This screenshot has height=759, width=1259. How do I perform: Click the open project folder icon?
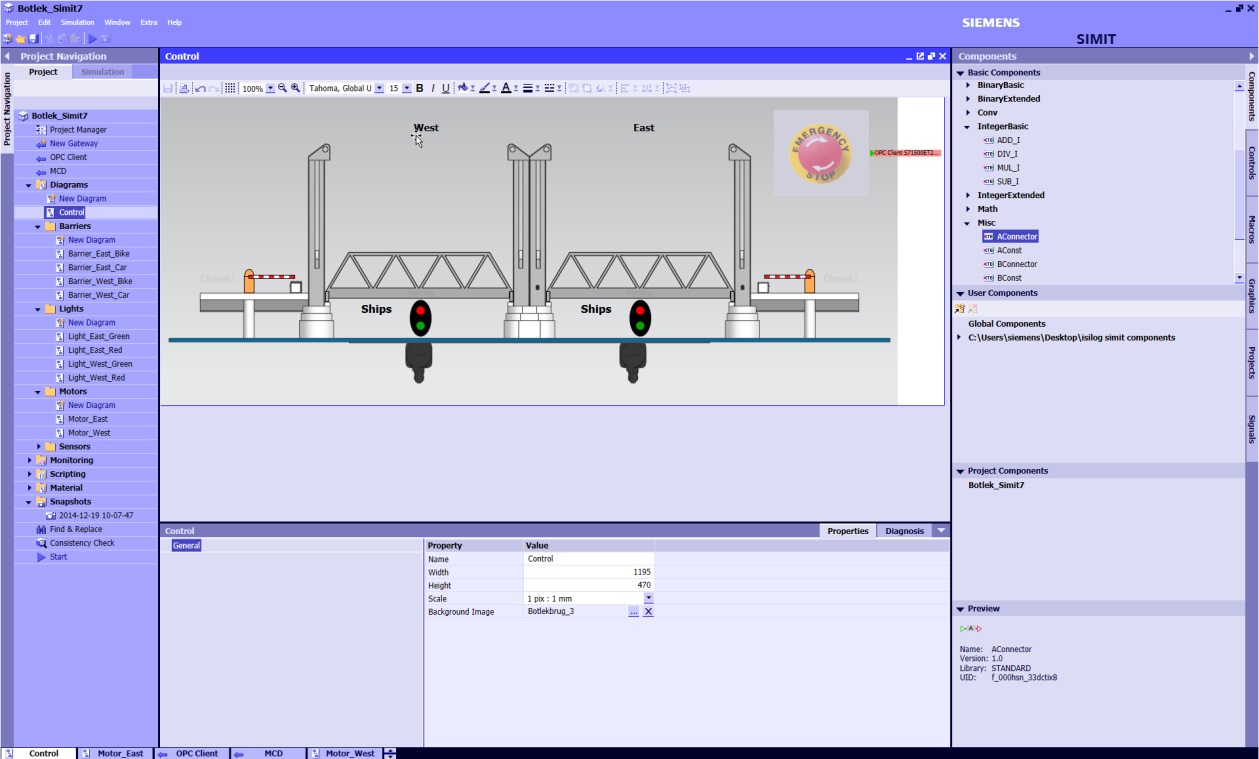coord(20,38)
